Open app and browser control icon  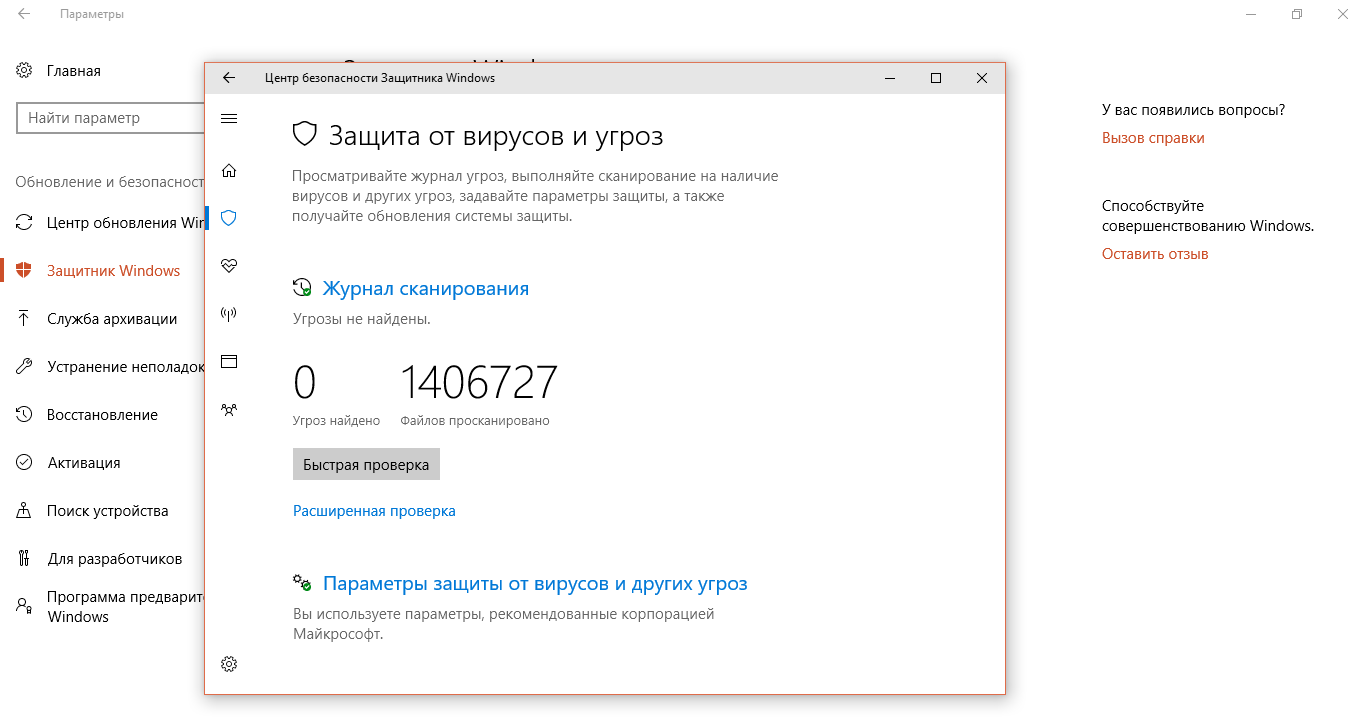coord(229,361)
